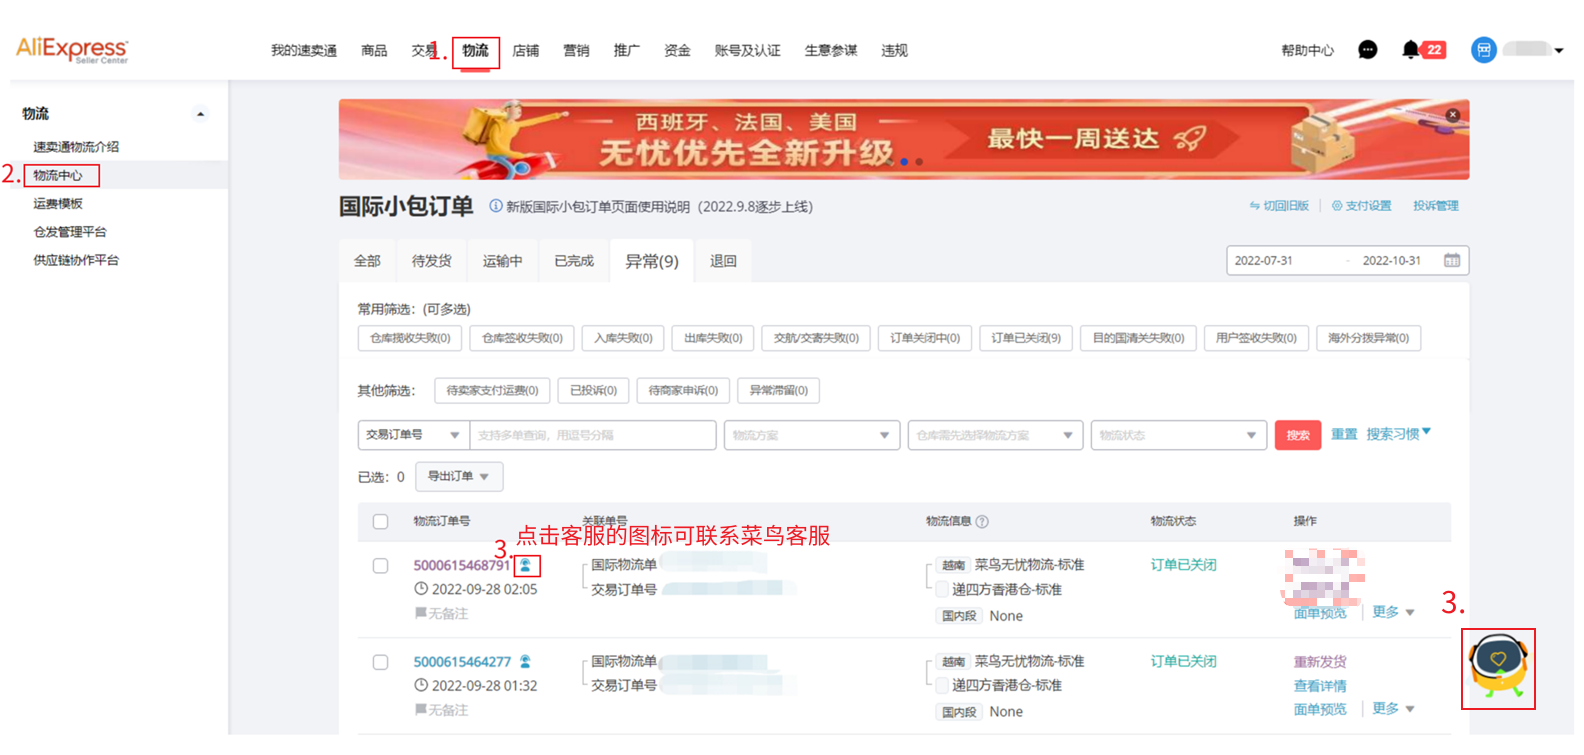Screen dimensions: 1584x755
Task: Focus the order number search input field
Action: [x=593, y=435]
